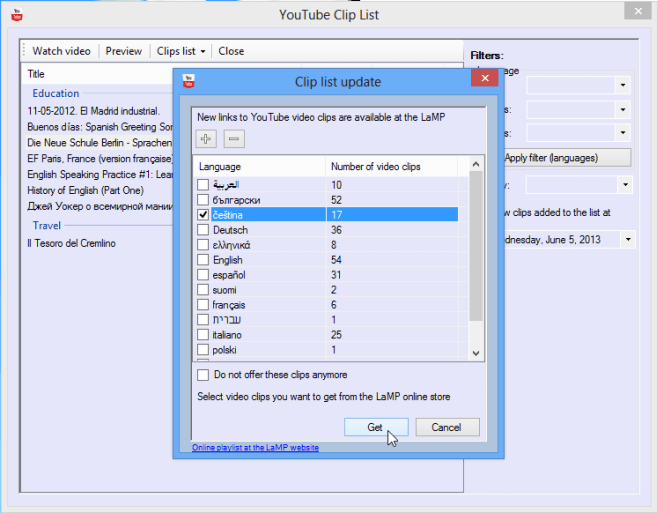658x513 pixels.
Task: Select Buenos días: Spanish Greeting row
Action: click(97, 127)
